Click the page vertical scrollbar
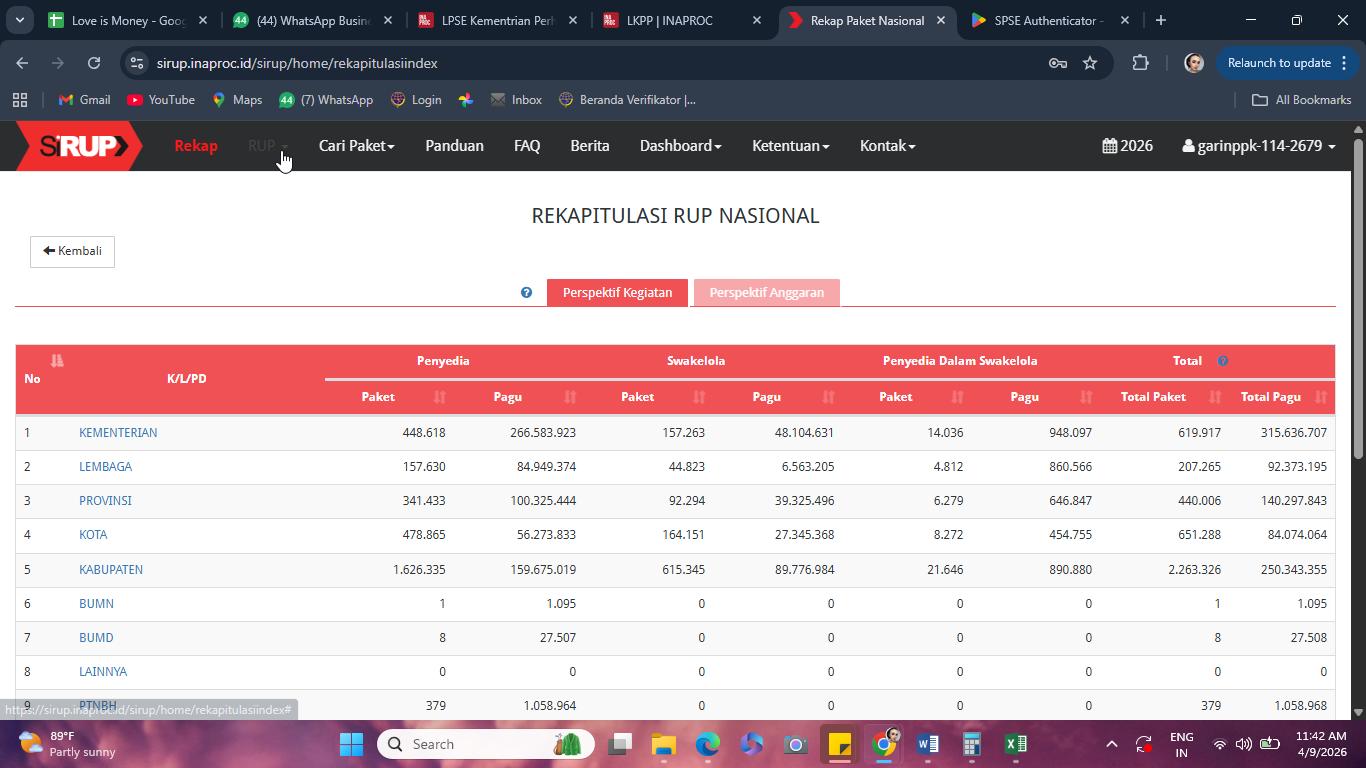 1357,300
